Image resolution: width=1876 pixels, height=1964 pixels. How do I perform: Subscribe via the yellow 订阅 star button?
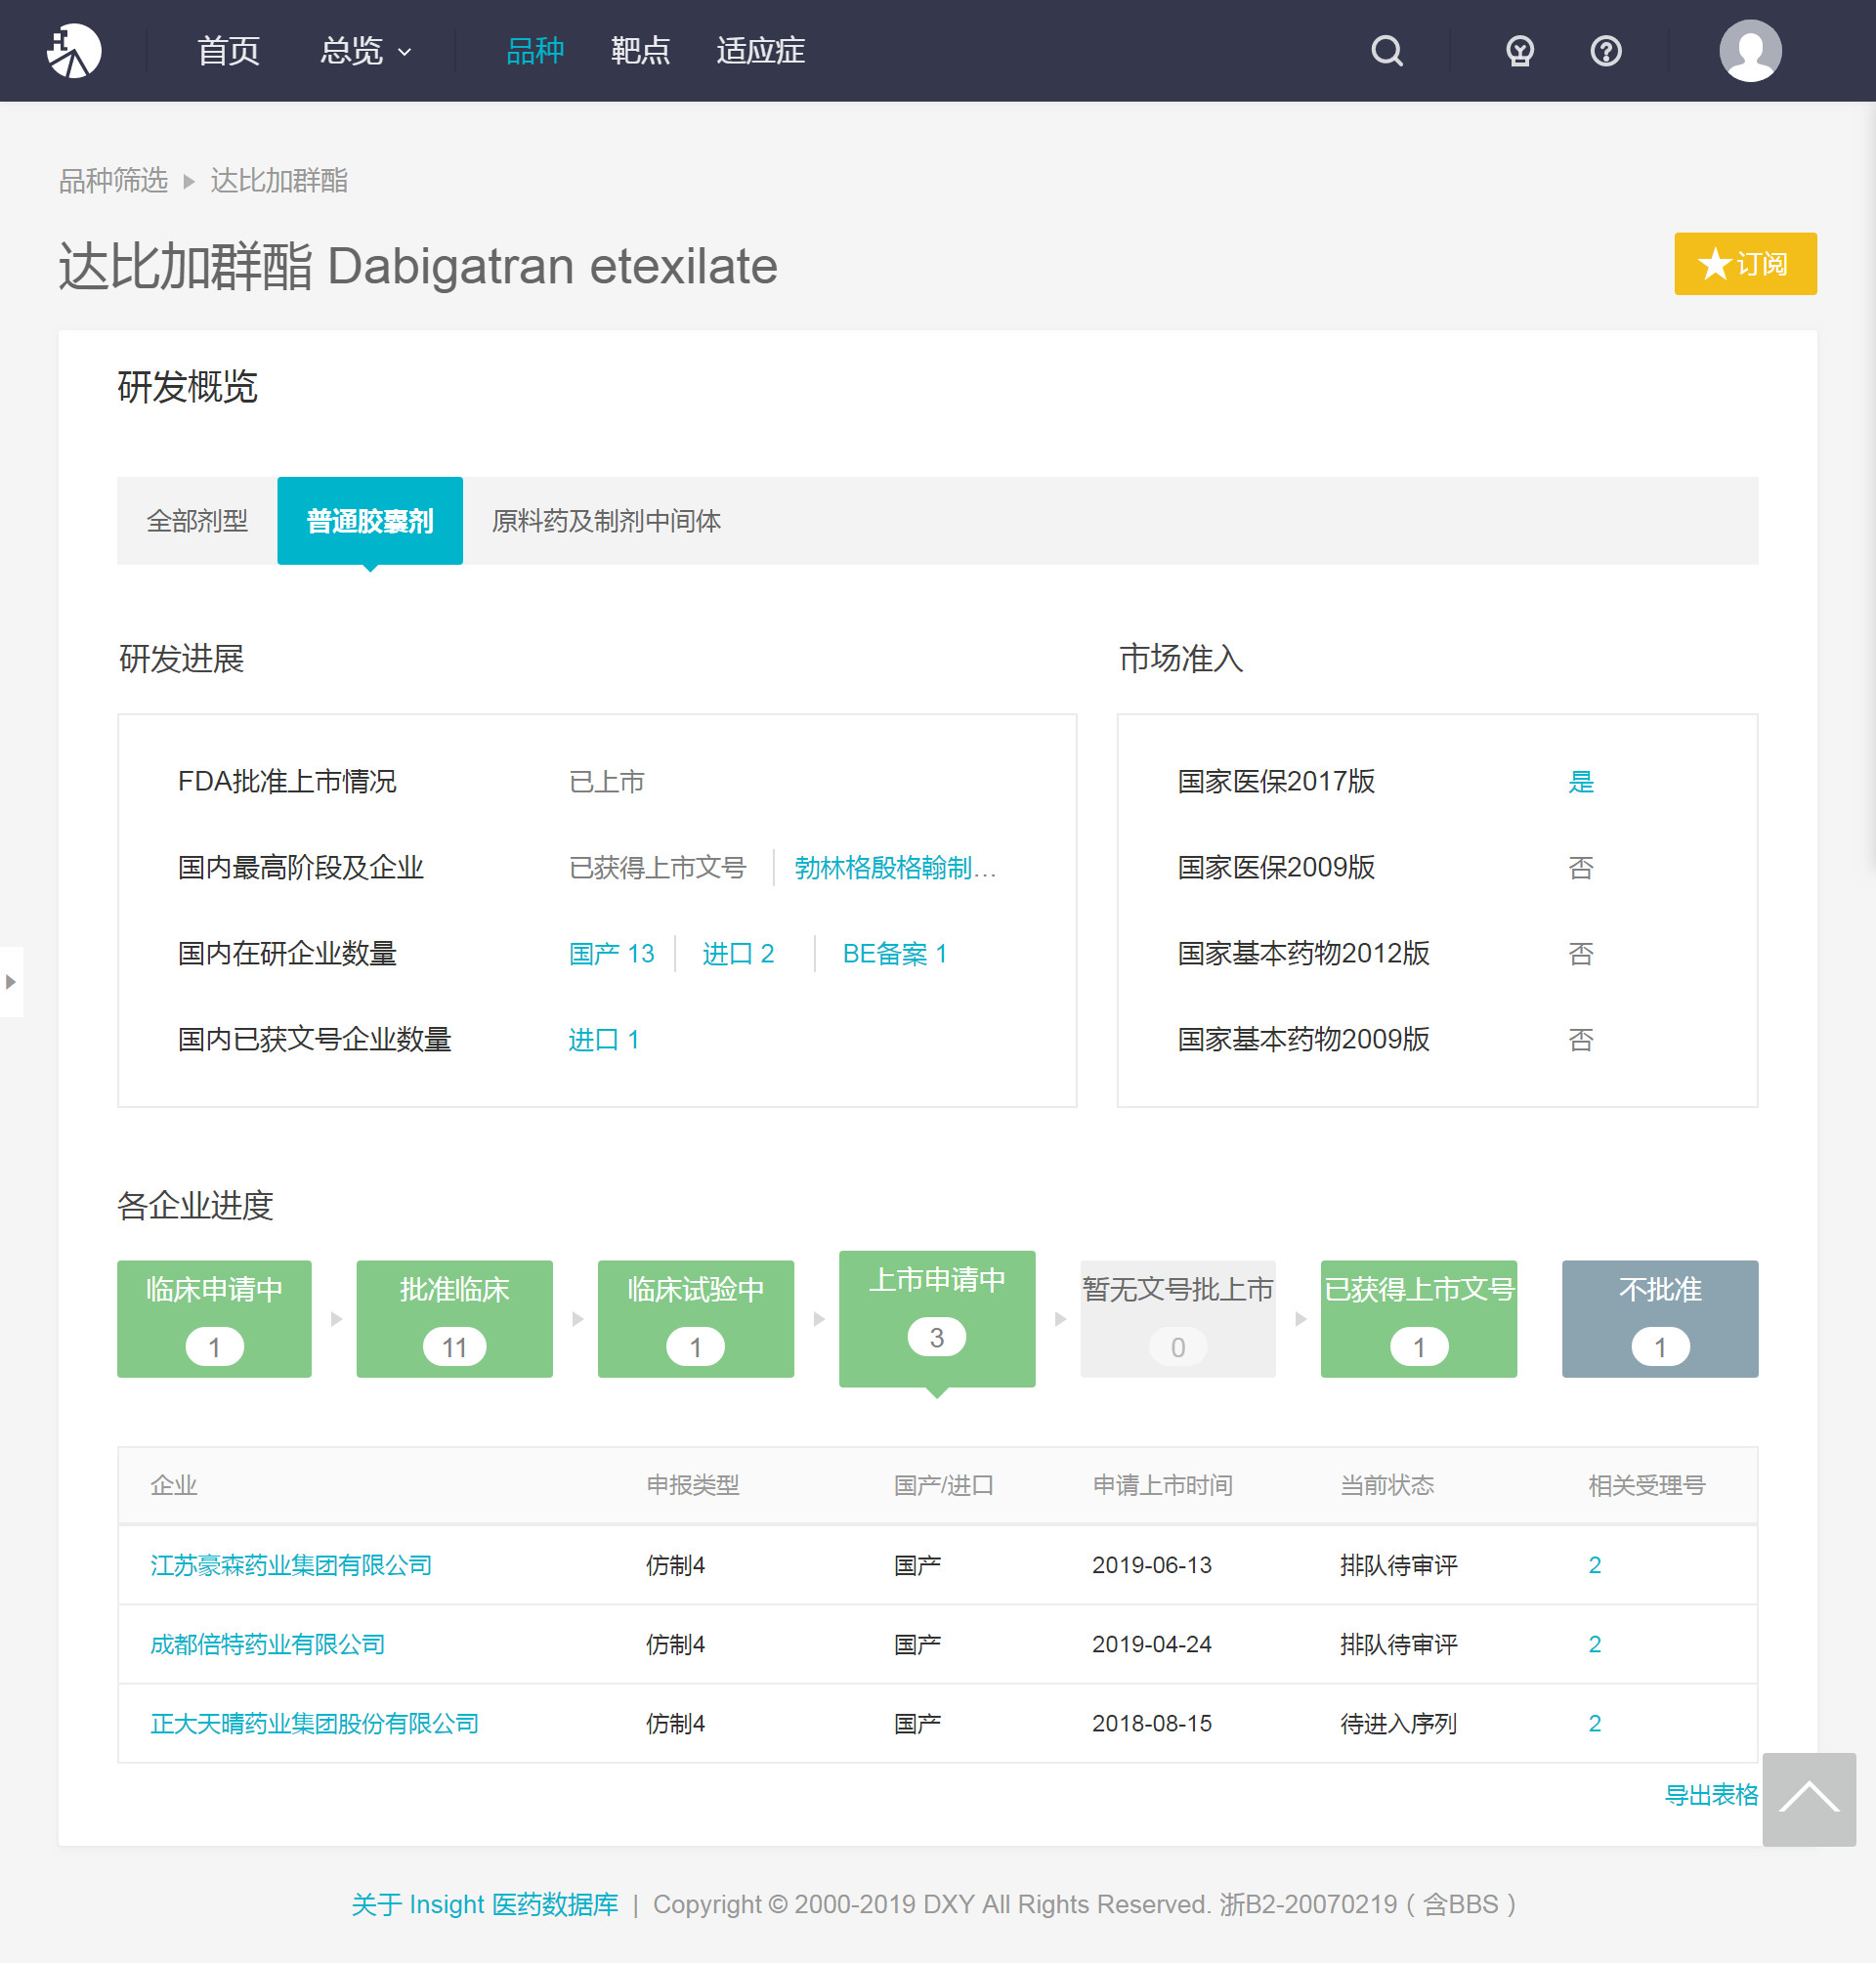[1745, 264]
